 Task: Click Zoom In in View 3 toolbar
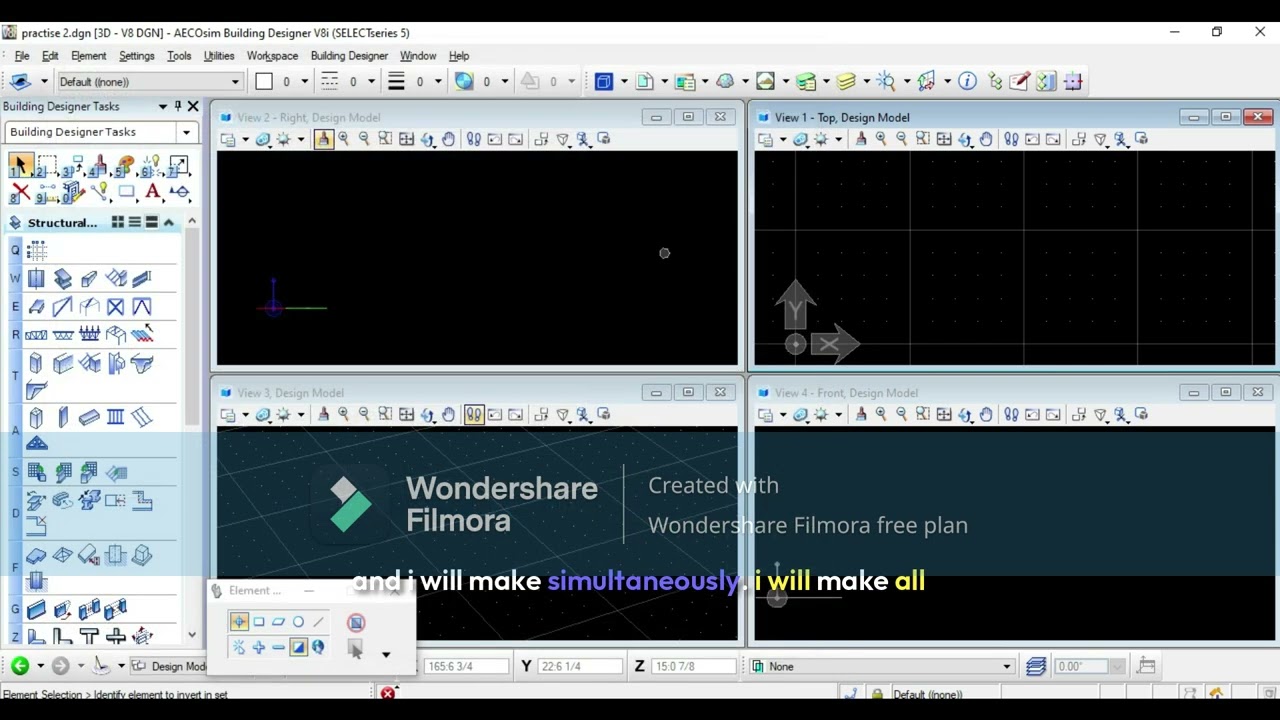tap(343, 415)
